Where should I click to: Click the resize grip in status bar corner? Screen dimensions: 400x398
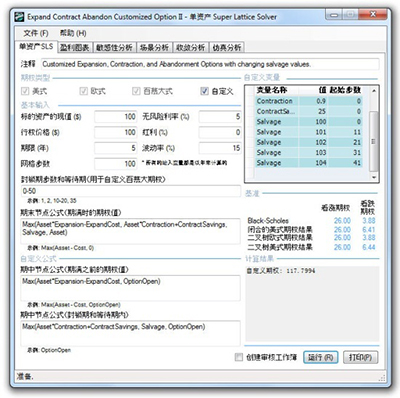click(x=382, y=378)
